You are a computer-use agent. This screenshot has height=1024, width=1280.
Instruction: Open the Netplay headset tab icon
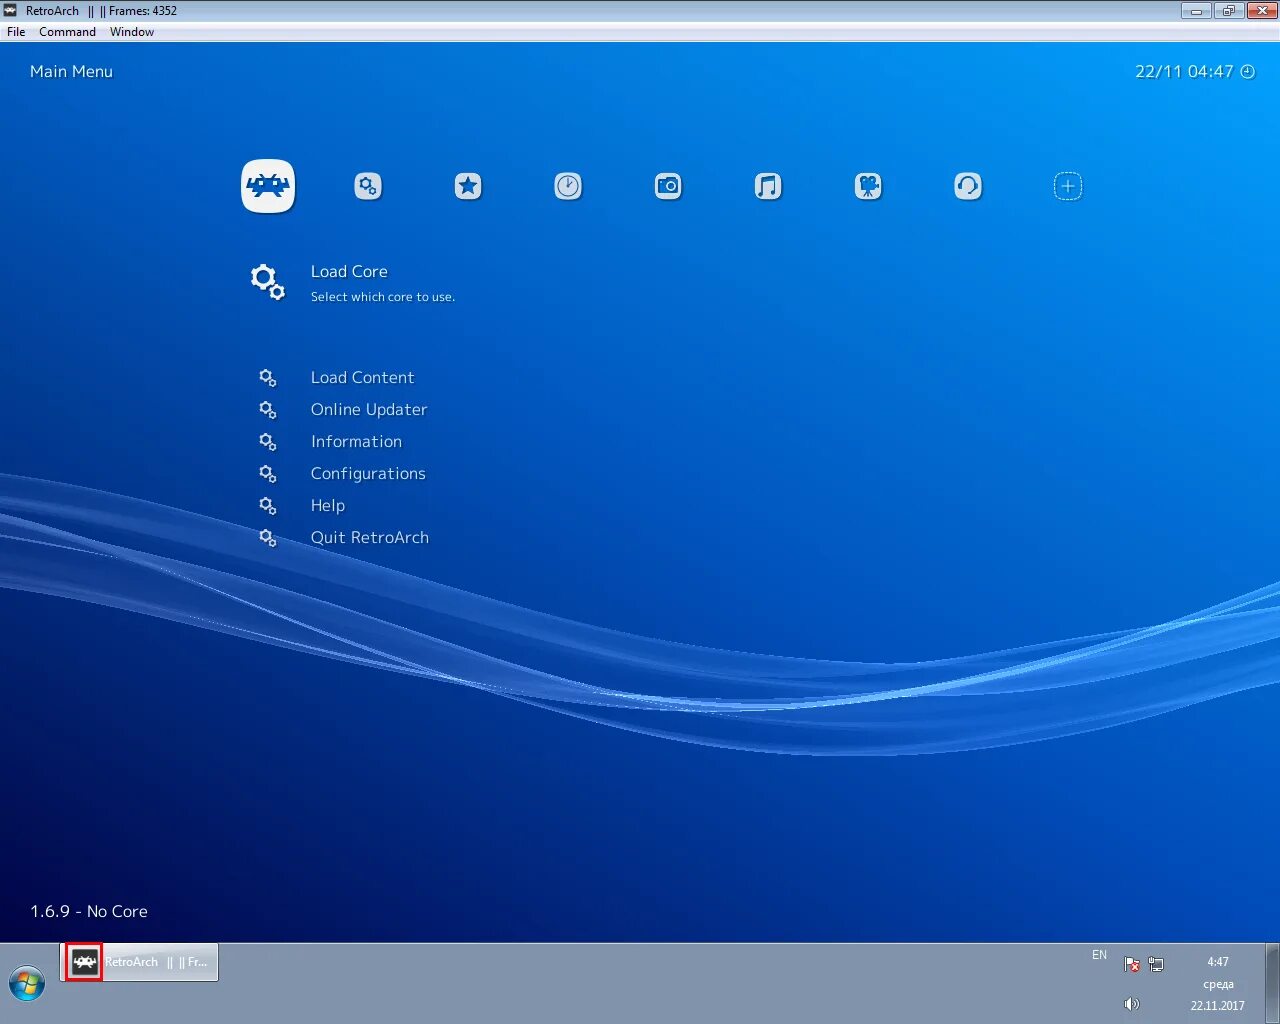pyautogui.click(x=968, y=186)
